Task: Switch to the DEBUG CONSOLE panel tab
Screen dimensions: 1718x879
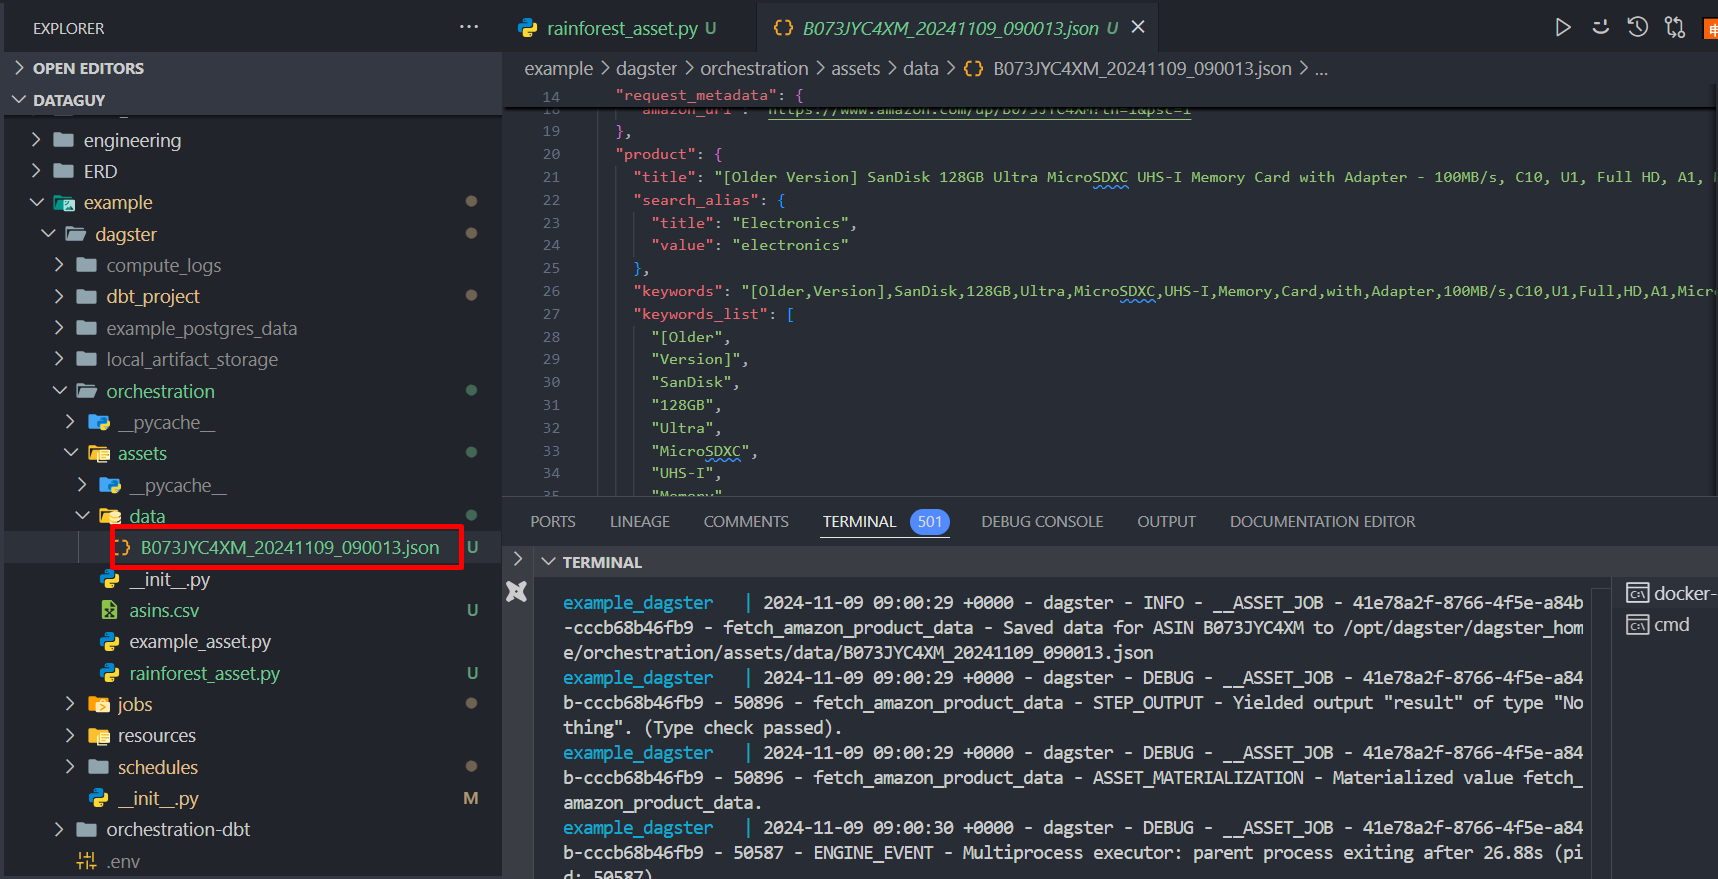Action: click(1042, 522)
